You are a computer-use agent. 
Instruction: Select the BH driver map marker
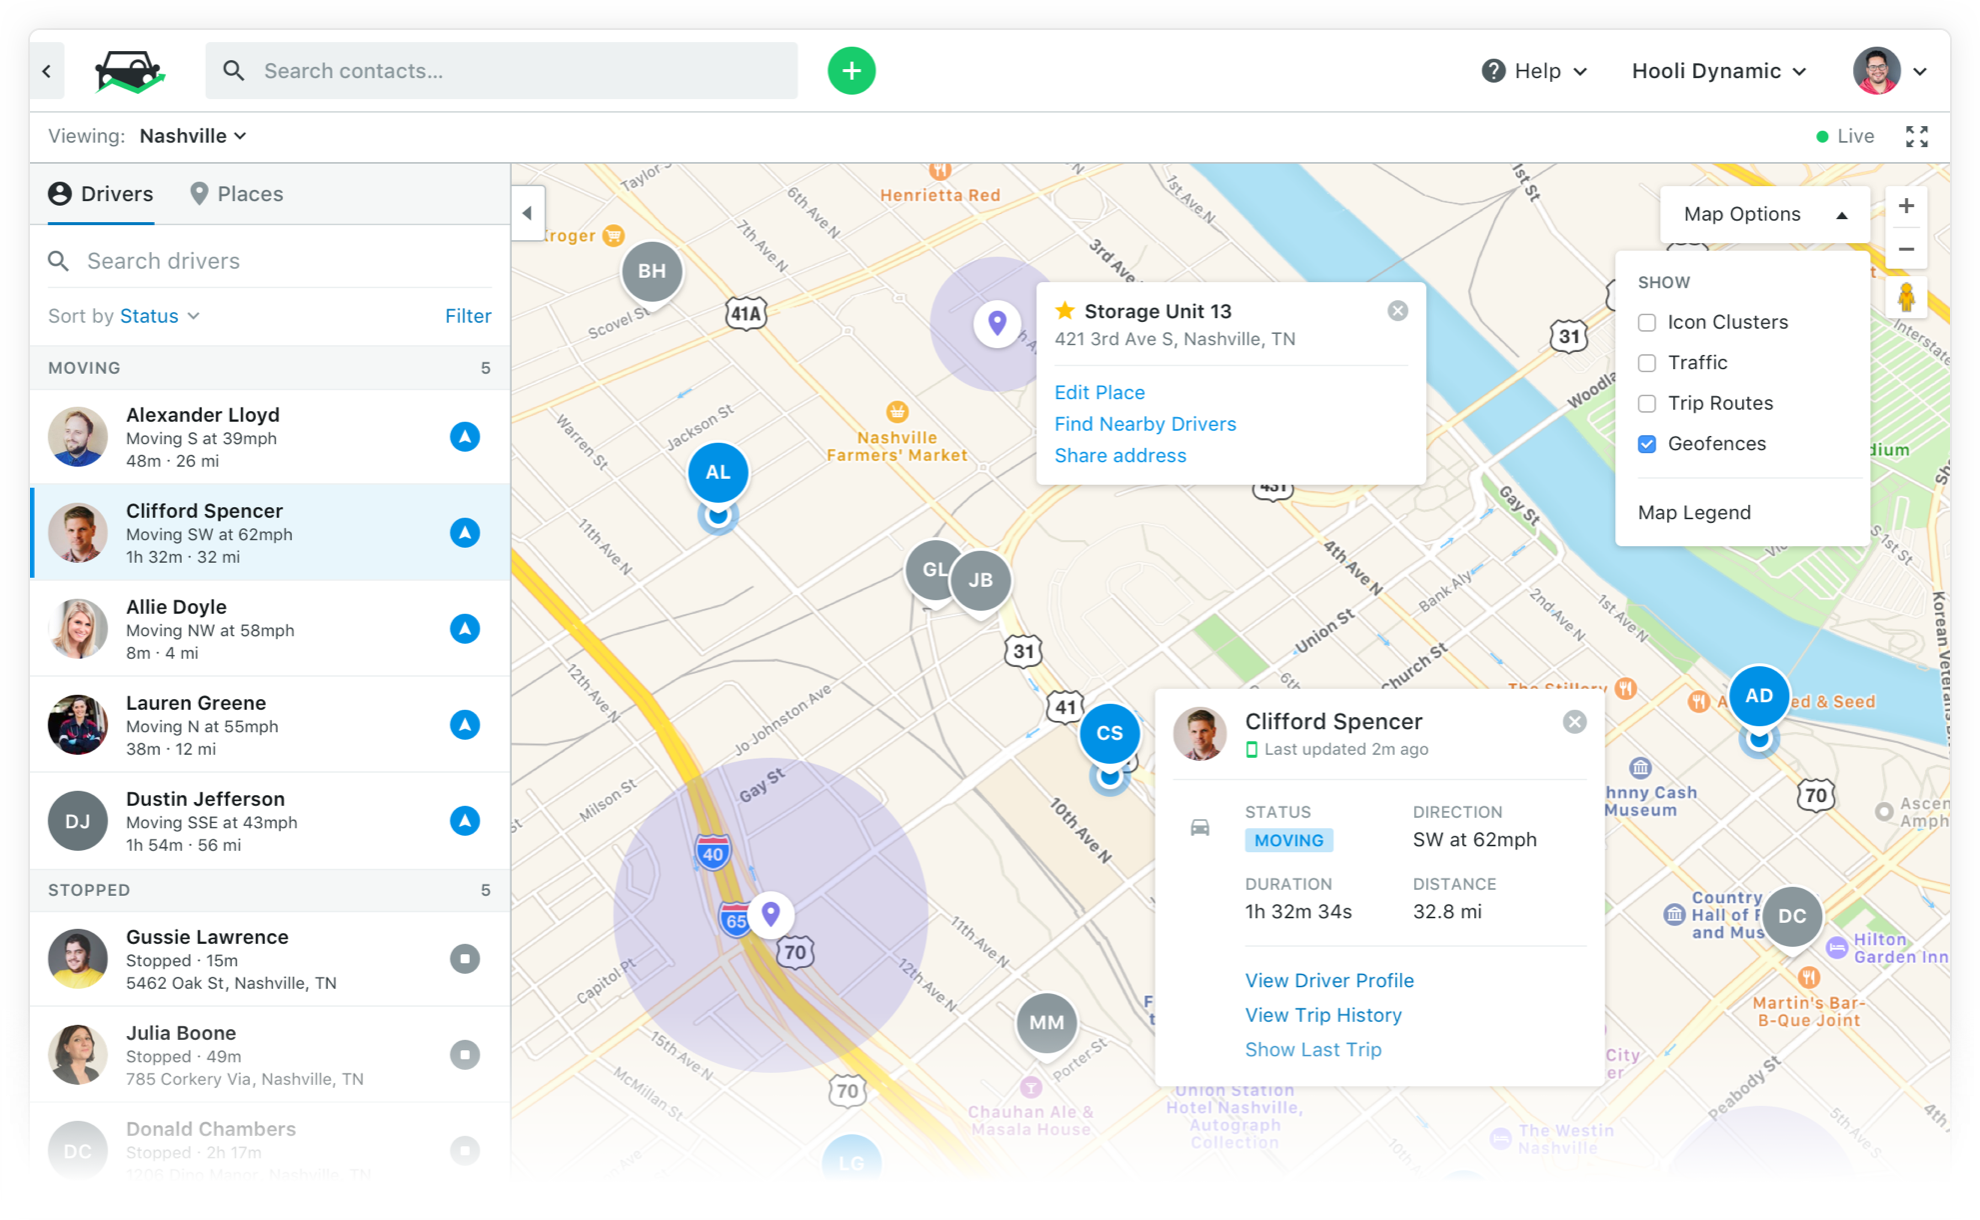(652, 271)
